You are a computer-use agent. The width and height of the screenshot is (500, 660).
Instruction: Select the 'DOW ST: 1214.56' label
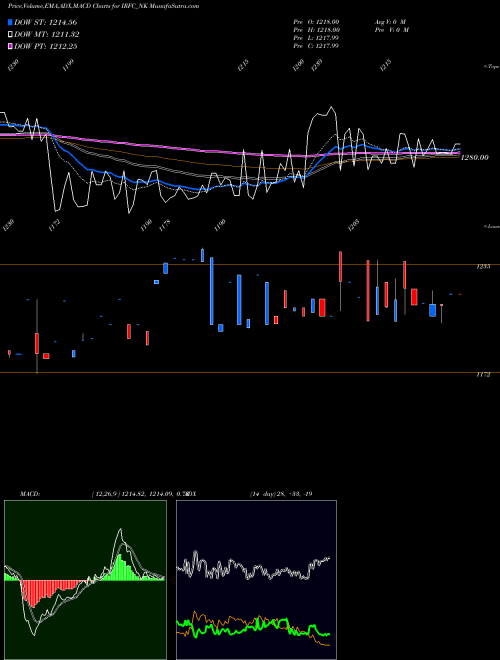point(45,22)
